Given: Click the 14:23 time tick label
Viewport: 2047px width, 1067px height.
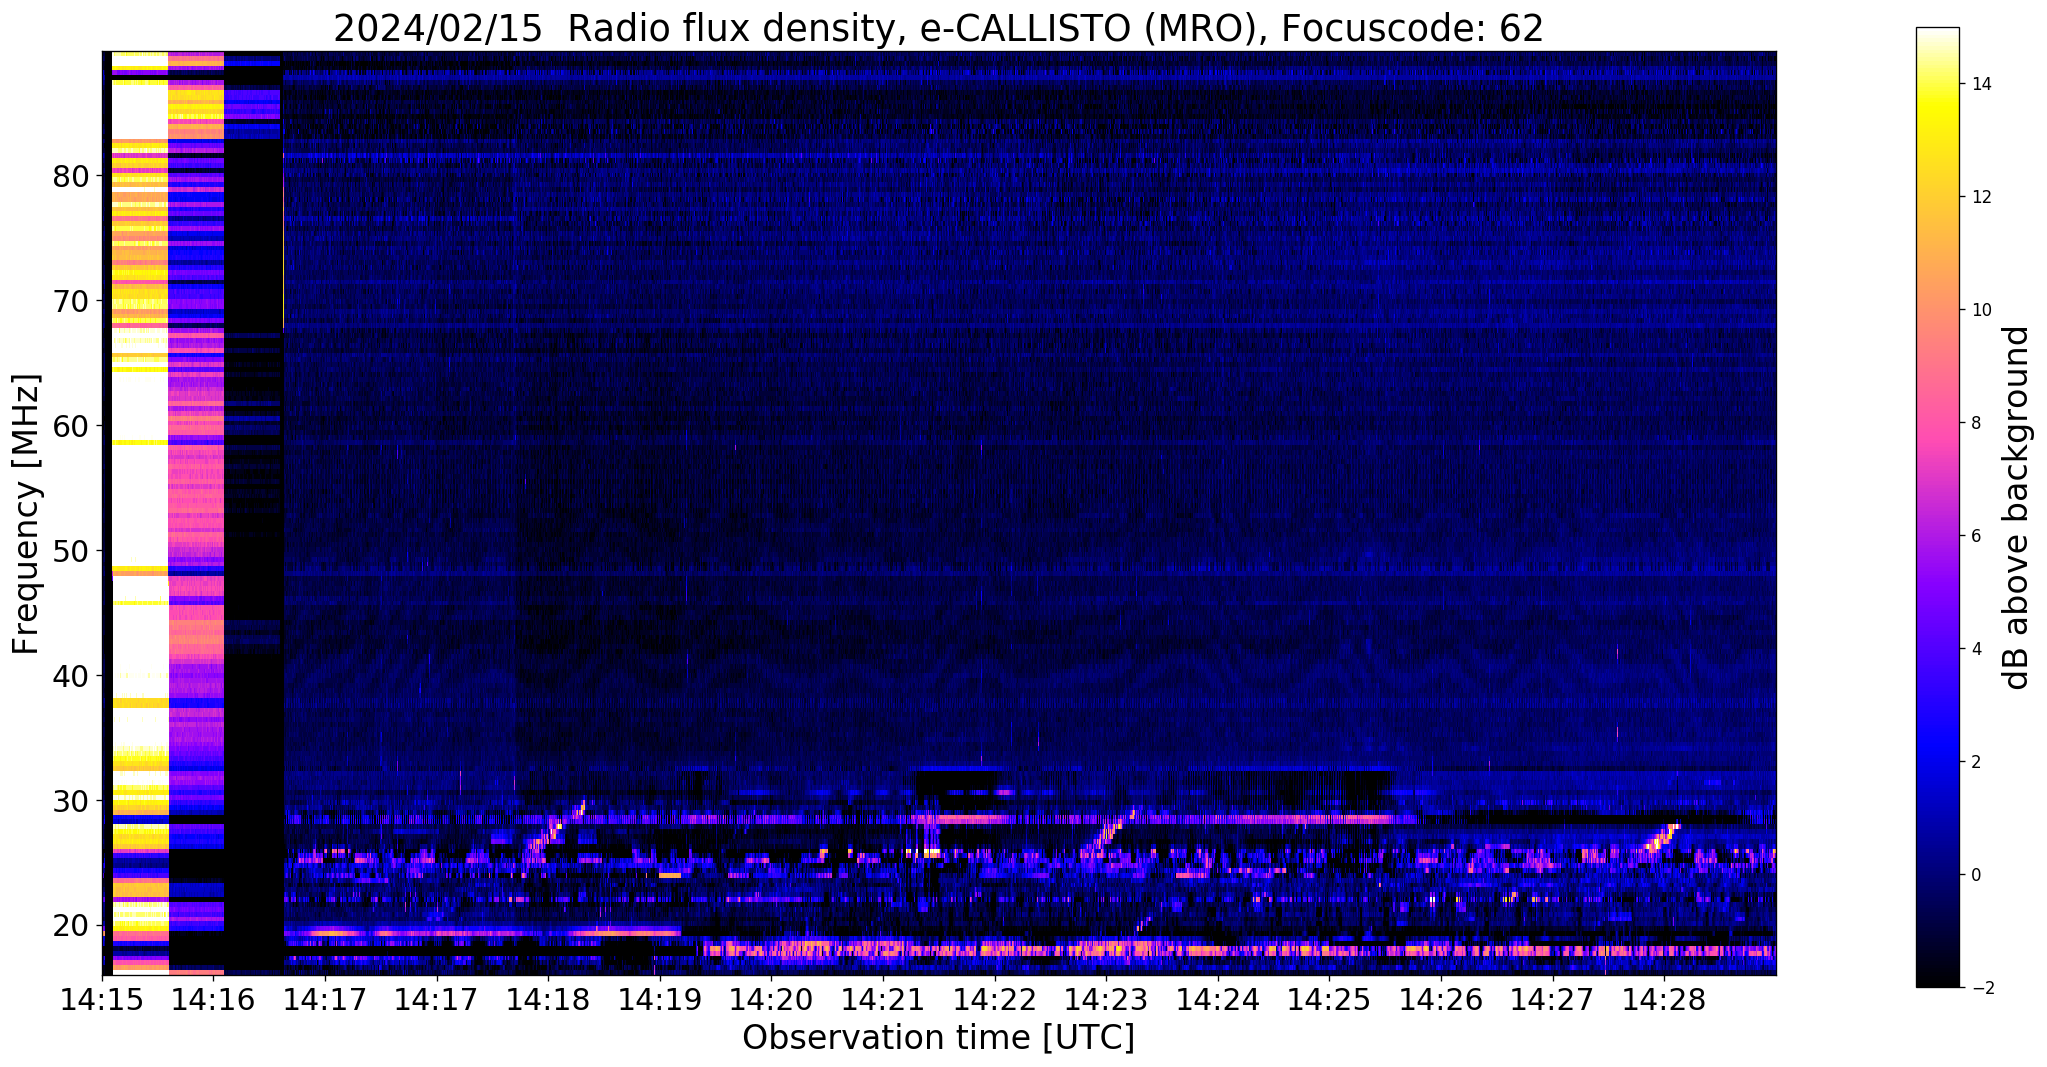Looking at the screenshot, I should (x=1106, y=999).
